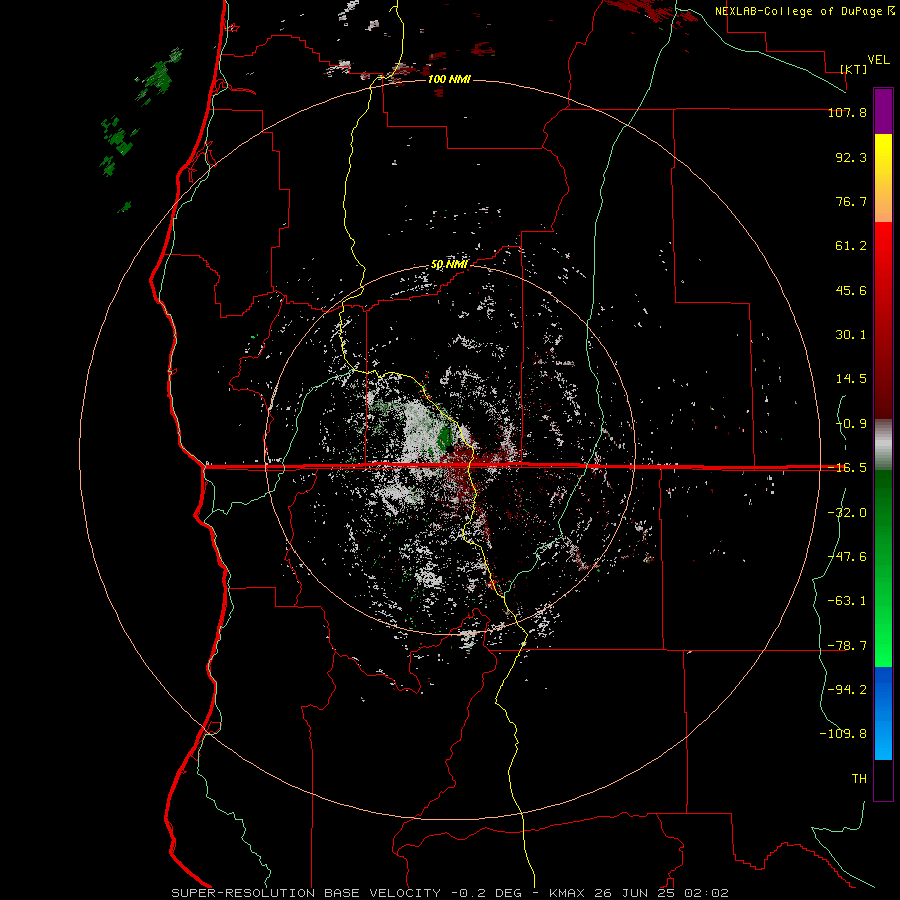
Task: Click the NEXLAB-College of DuPage text
Action: click(799, 11)
